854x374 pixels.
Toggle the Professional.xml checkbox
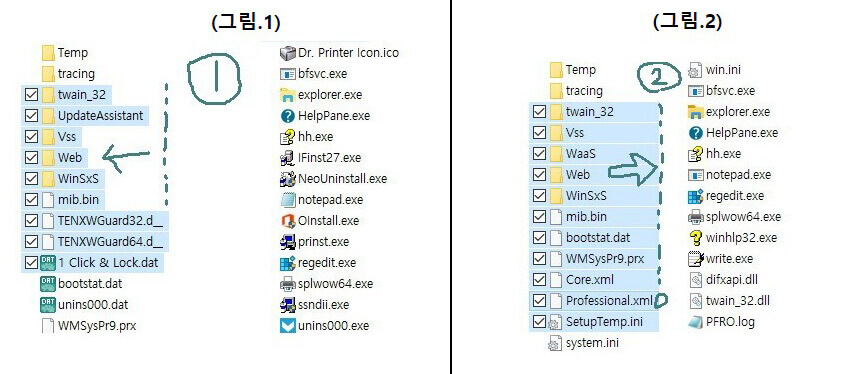tap(539, 301)
